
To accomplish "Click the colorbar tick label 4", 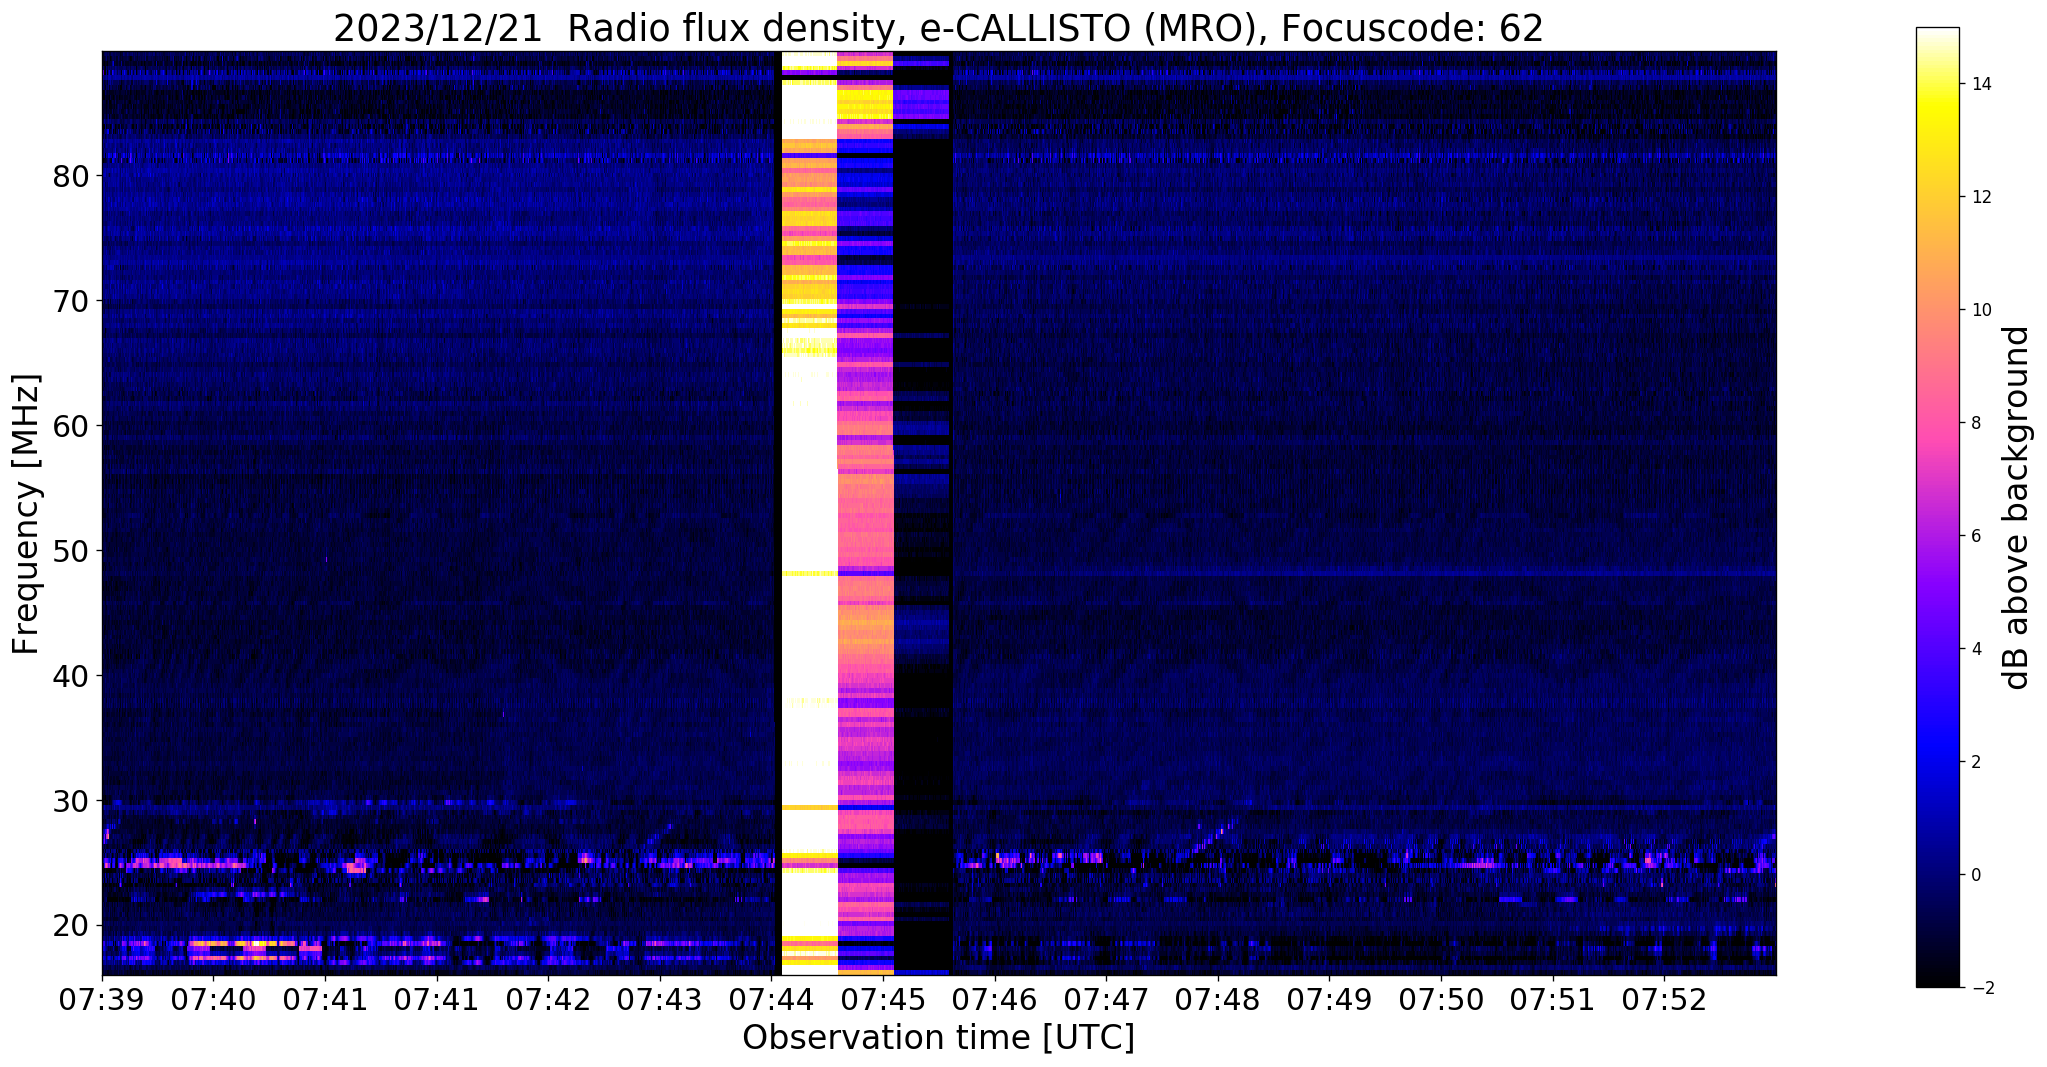I will click(x=1974, y=649).
